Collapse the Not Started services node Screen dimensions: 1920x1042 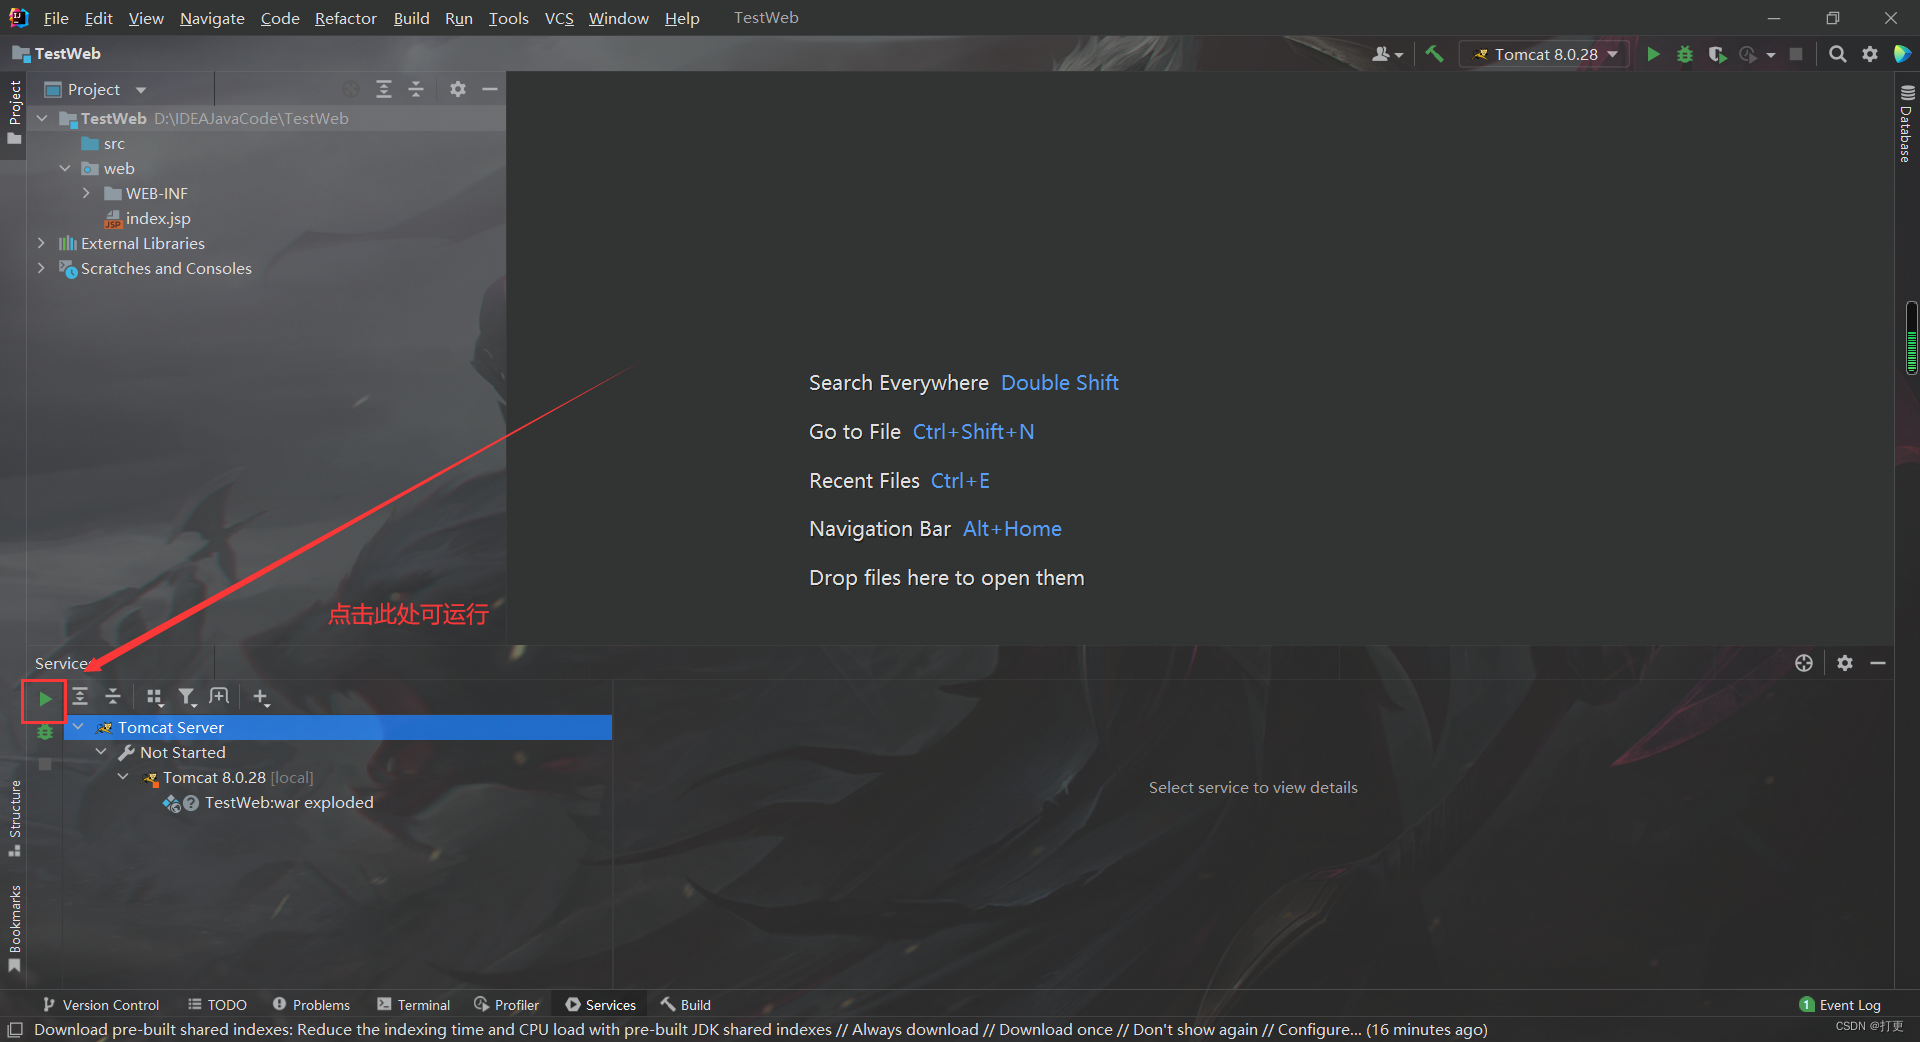click(x=101, y=752)
